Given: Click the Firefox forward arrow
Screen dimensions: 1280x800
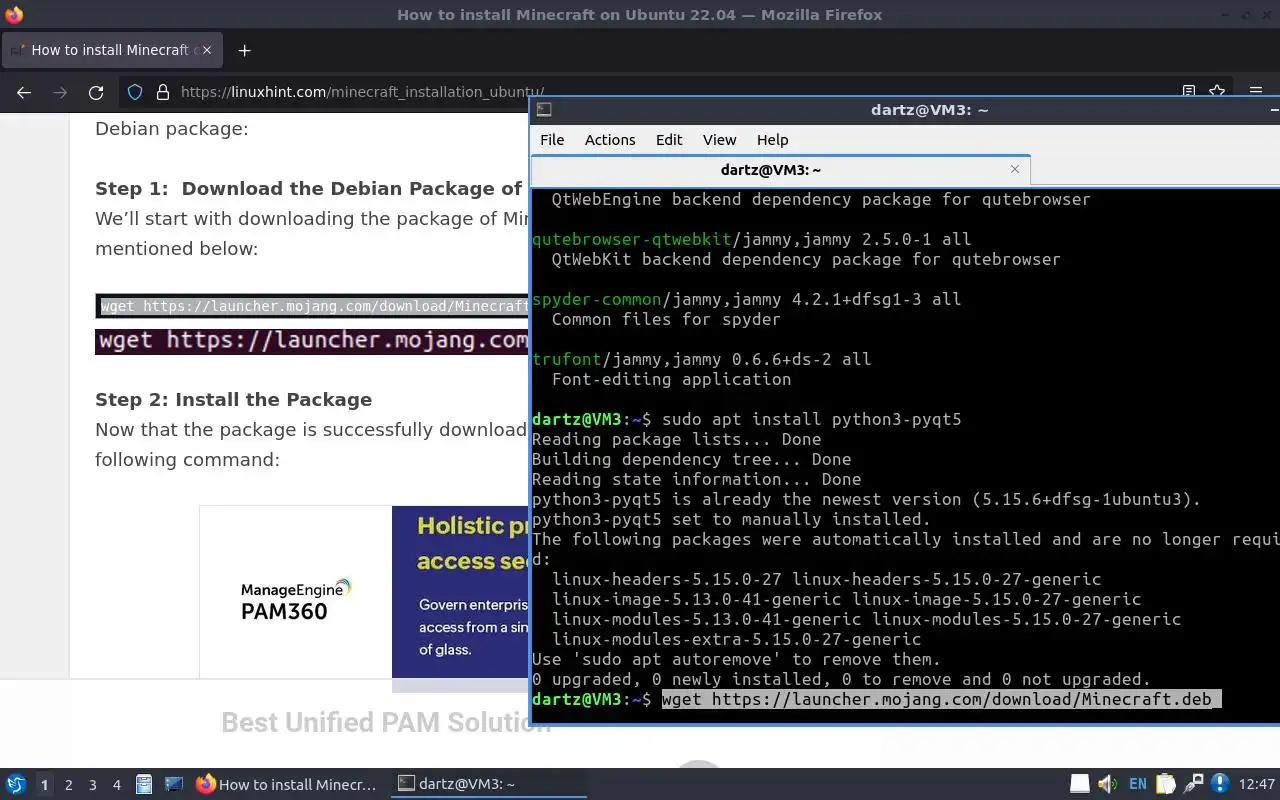Looking at the screenshot, I should point(60,92).
